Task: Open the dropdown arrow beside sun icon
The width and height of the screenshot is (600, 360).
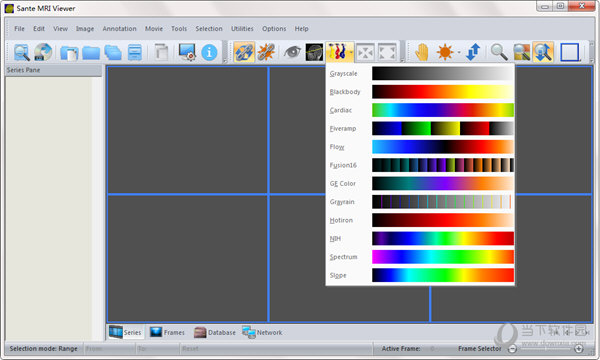Action: [x=459, y=52]
